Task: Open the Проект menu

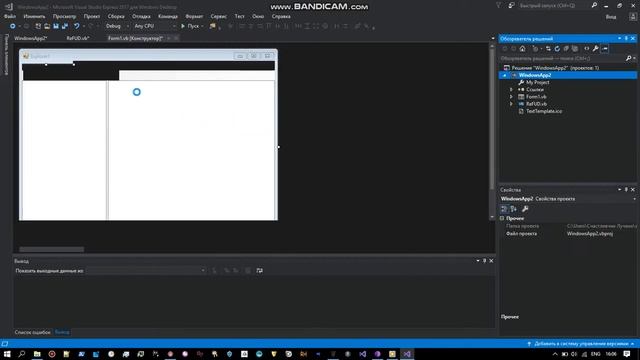Action: coord(91,16)
